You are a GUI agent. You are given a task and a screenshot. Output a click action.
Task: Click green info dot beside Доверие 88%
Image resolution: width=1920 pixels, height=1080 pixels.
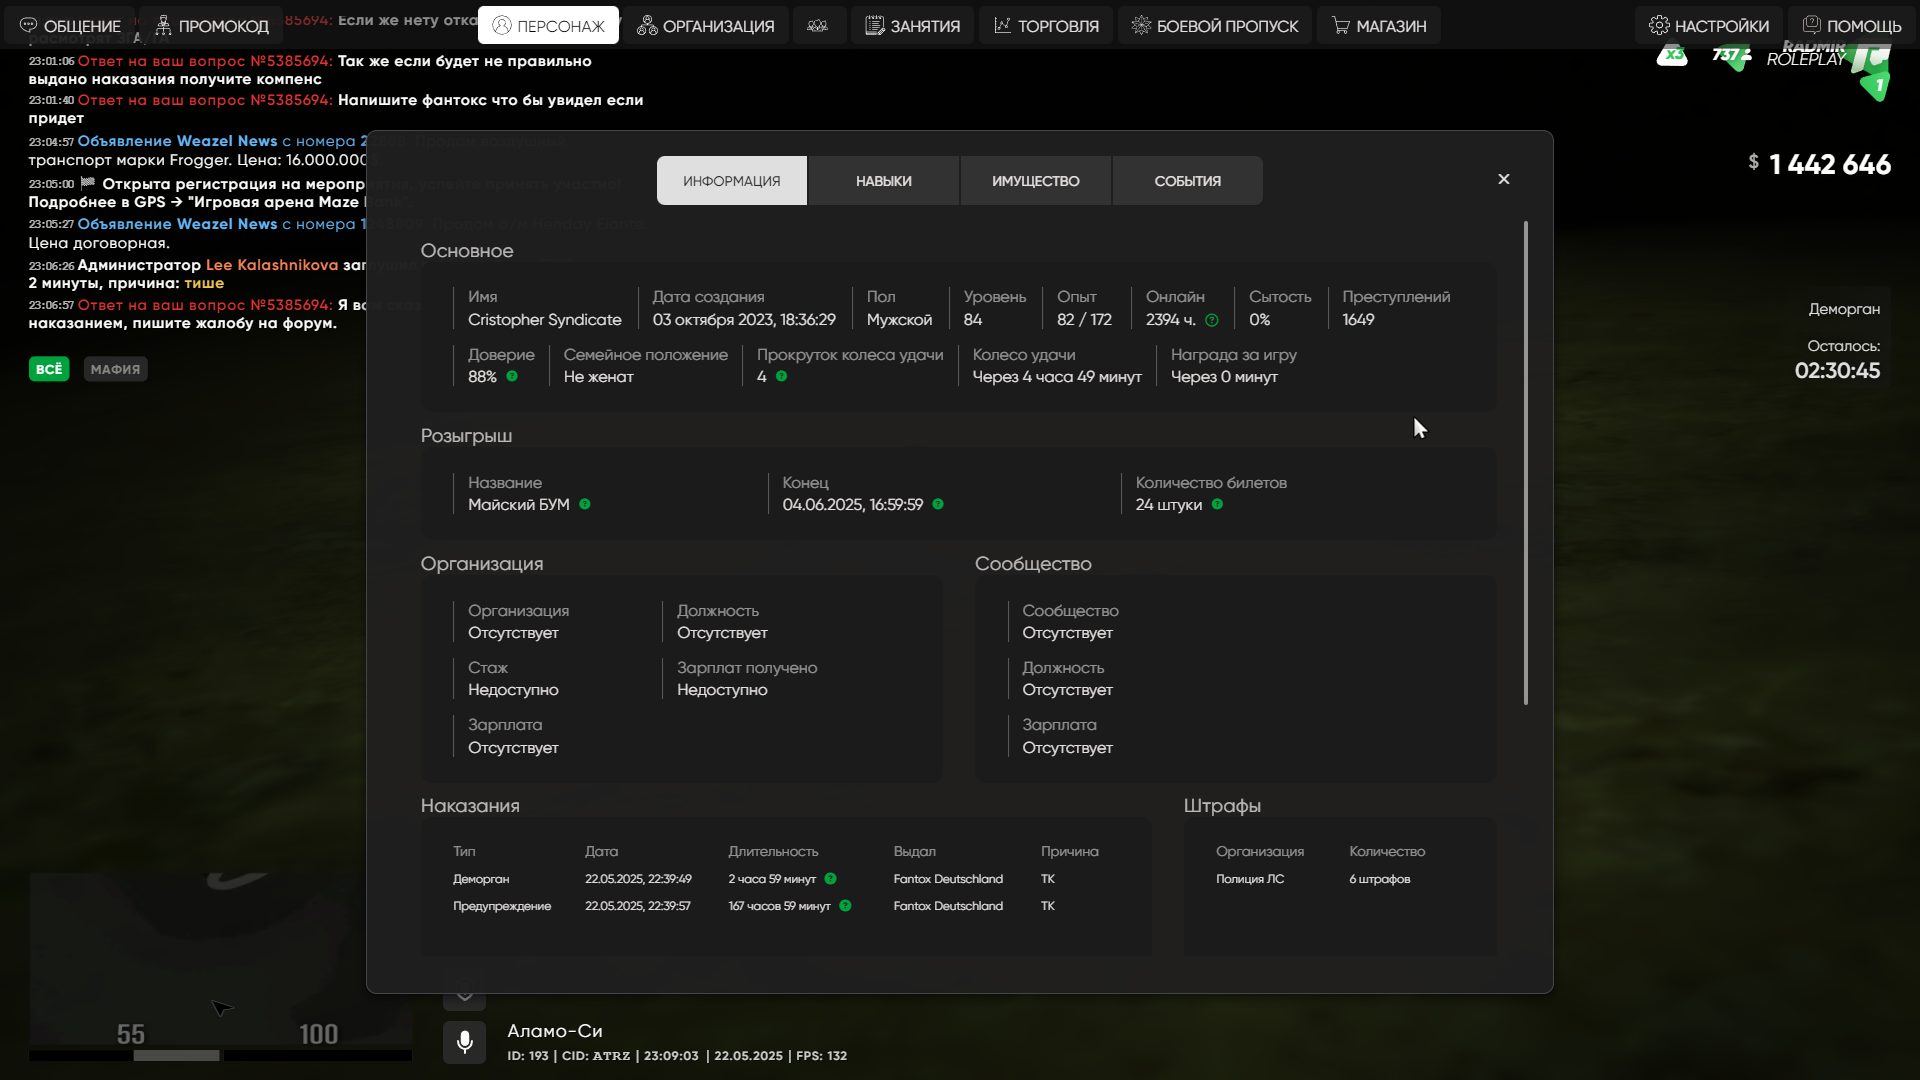pos(512,376)
